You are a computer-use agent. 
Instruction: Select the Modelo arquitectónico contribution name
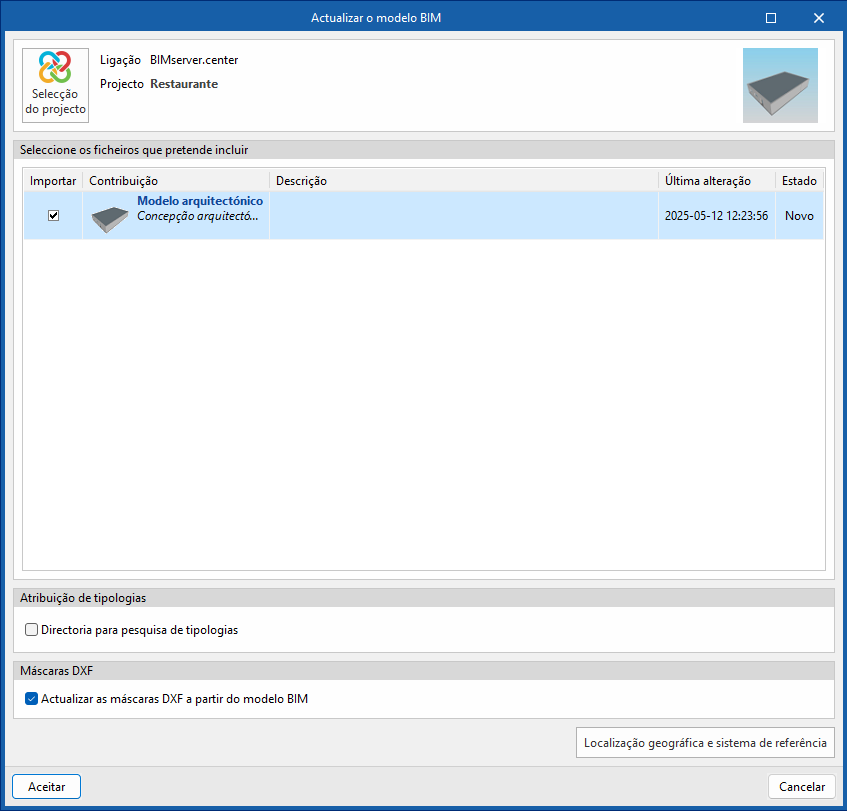(x=200, y=201)
